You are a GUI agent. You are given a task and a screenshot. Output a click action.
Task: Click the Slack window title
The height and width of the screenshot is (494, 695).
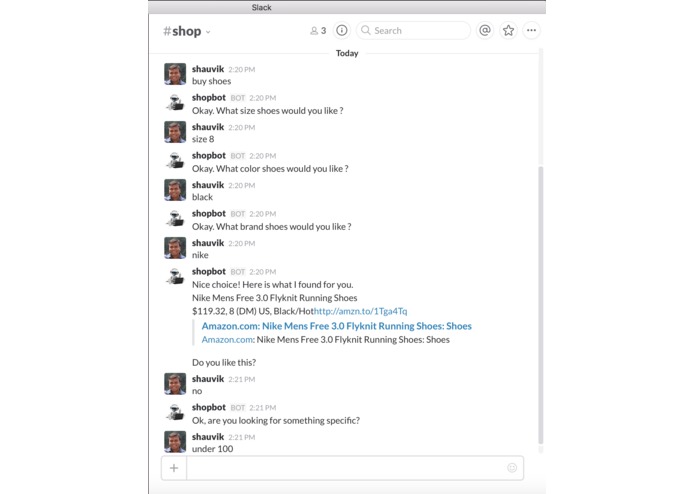(262, 8)
